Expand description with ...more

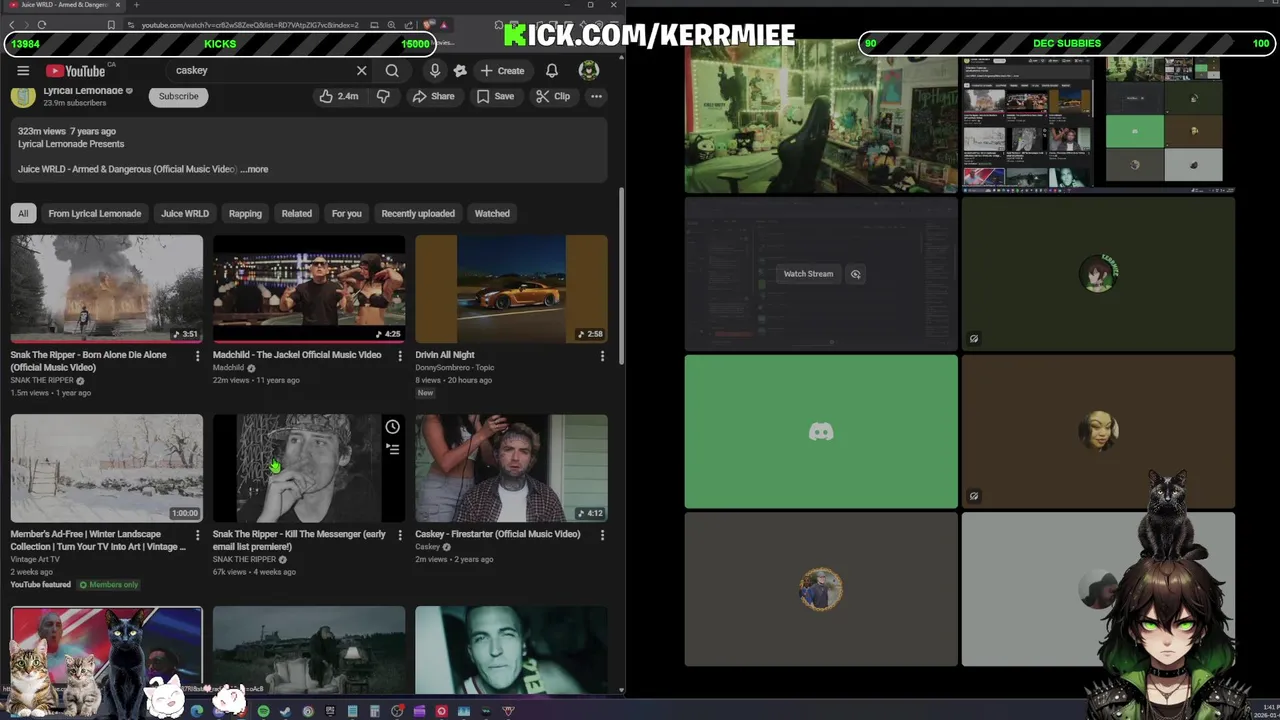click(255, 169)
